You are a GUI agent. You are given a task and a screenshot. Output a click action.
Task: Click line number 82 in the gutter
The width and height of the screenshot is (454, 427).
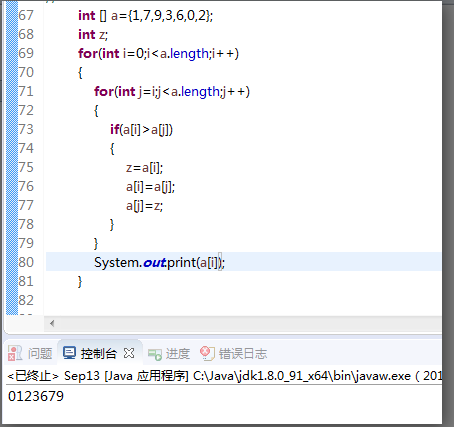pyautogui.click(x=26, y=301)
